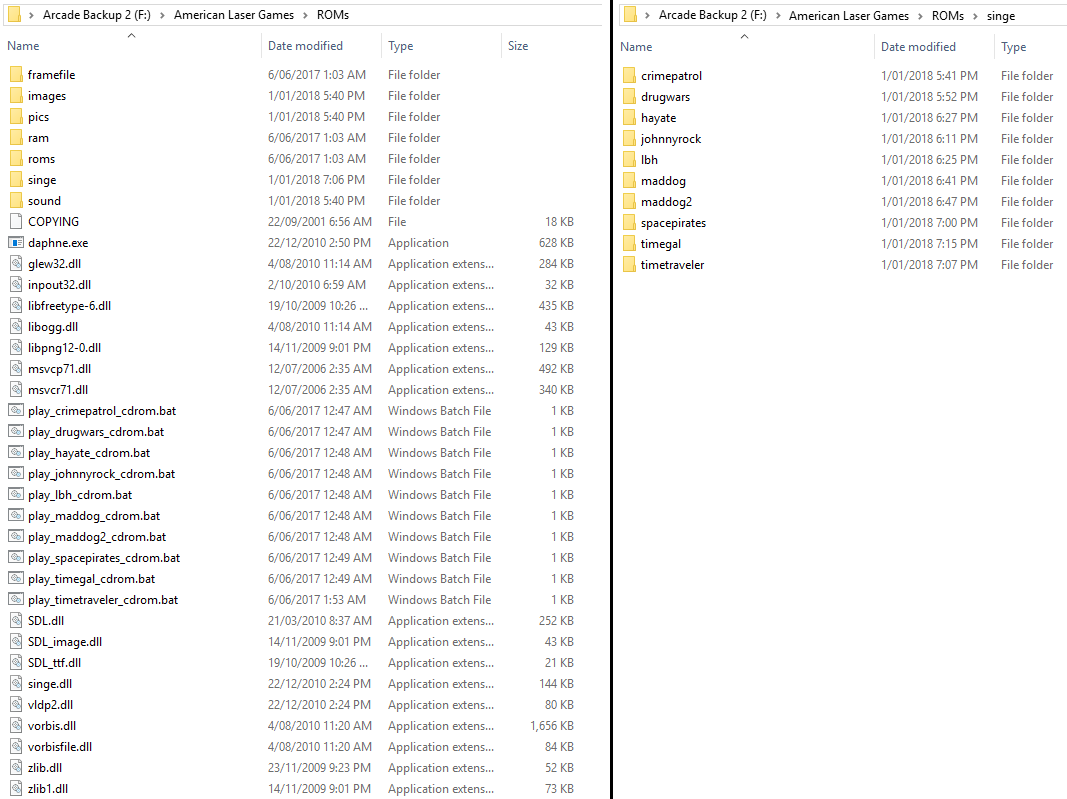This screenshot has height=799, width=1067.
Task: Go to American Laser Games in the left window address bar
Action: click(x=234, y=15)
